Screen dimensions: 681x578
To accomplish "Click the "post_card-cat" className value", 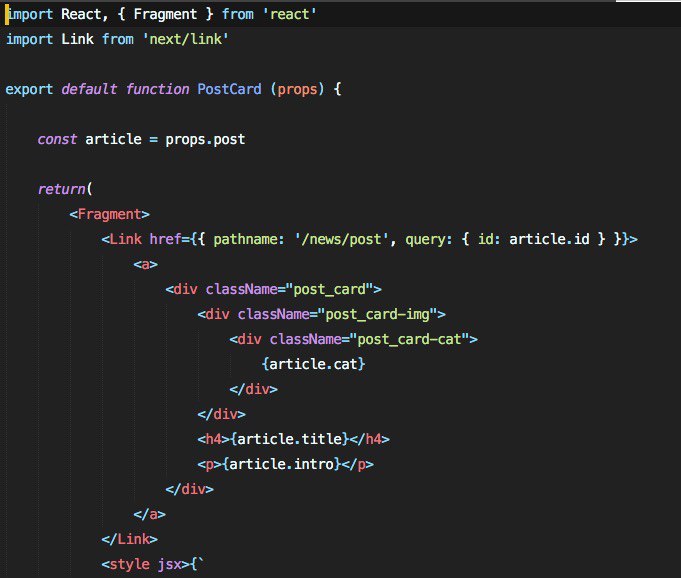I will (410, 340).
